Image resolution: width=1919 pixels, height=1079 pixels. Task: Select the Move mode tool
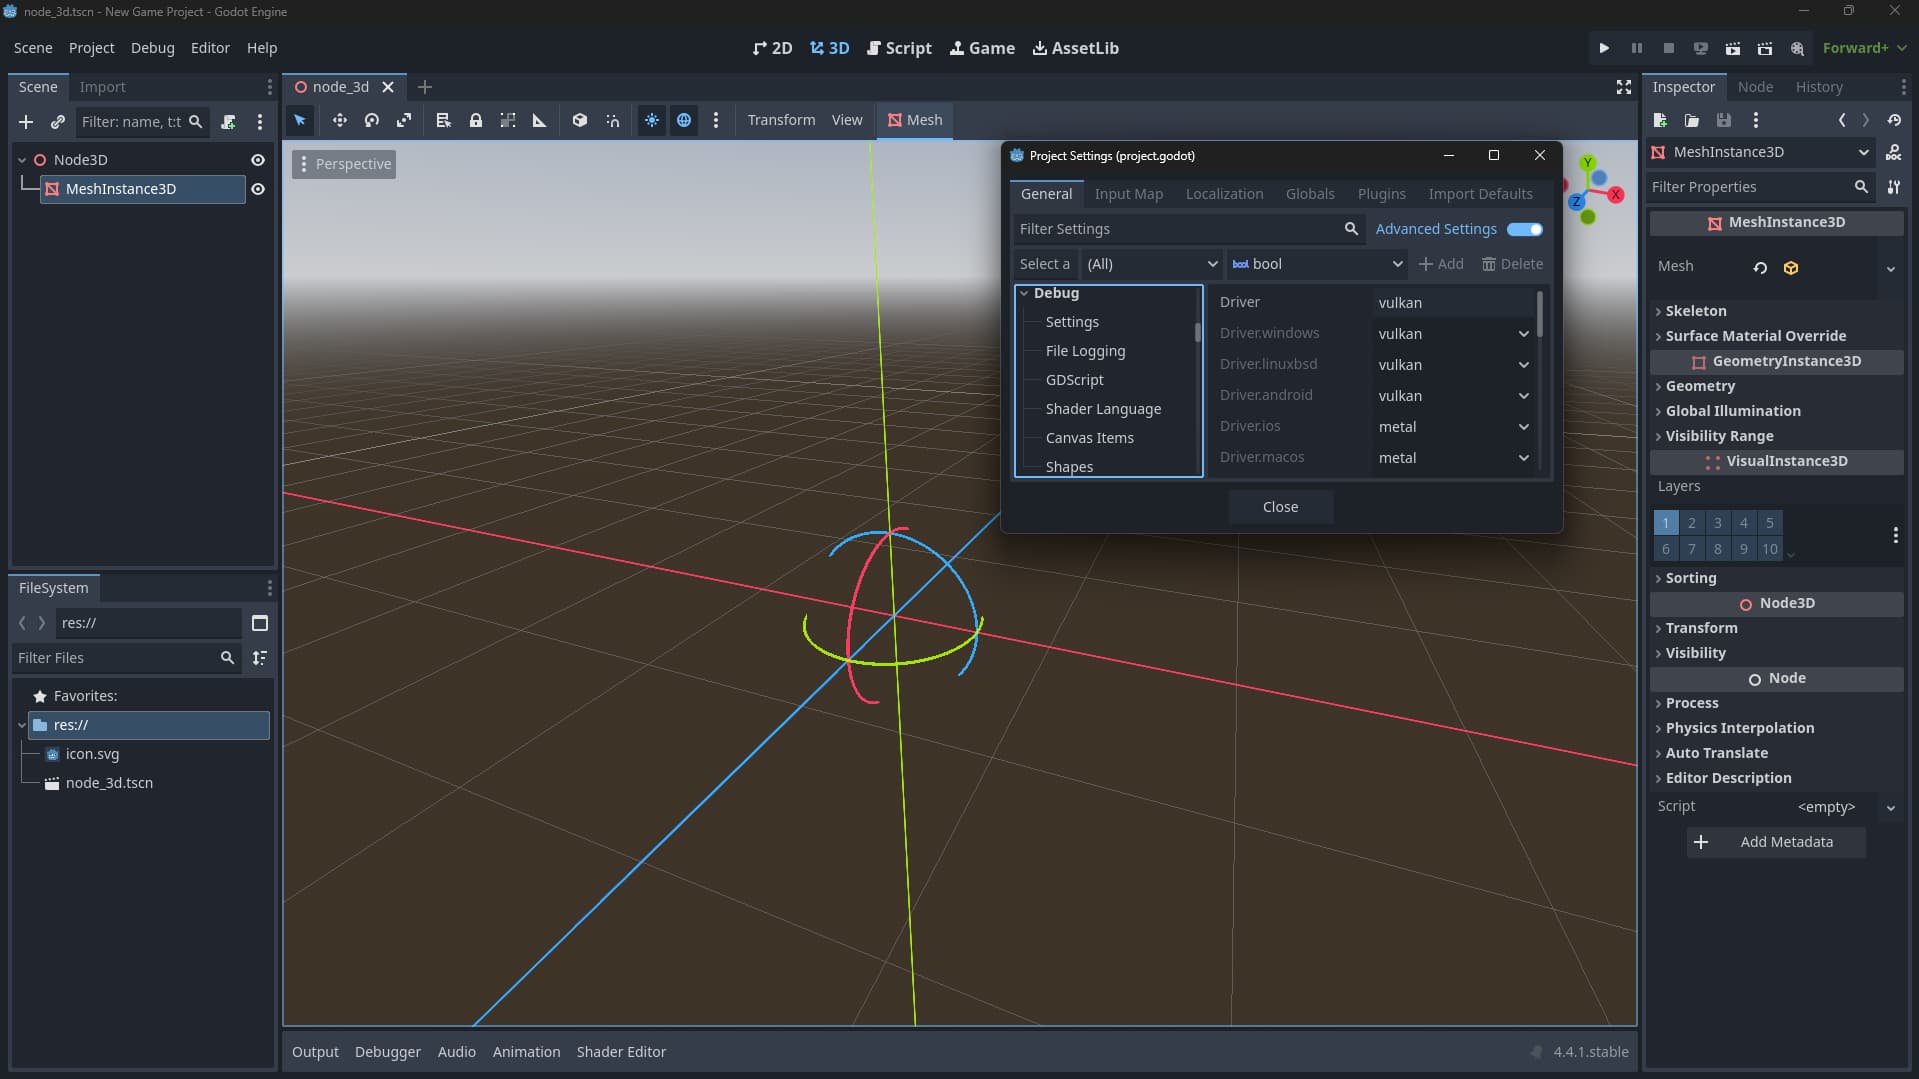[x=340, y=120]
